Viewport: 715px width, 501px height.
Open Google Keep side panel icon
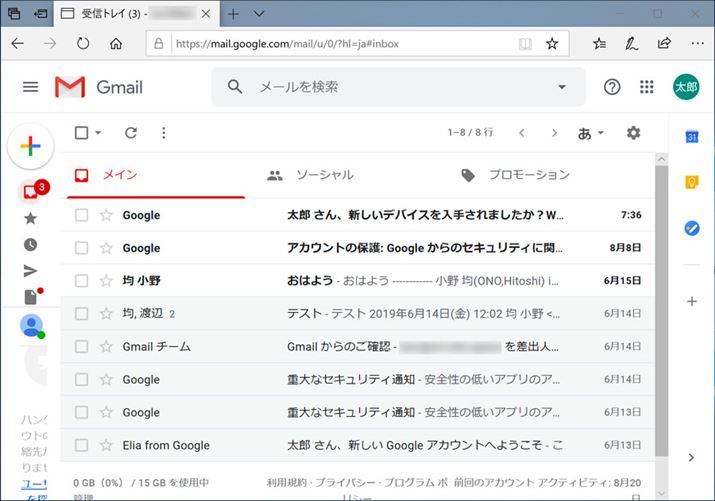click(x=691, y=182)
